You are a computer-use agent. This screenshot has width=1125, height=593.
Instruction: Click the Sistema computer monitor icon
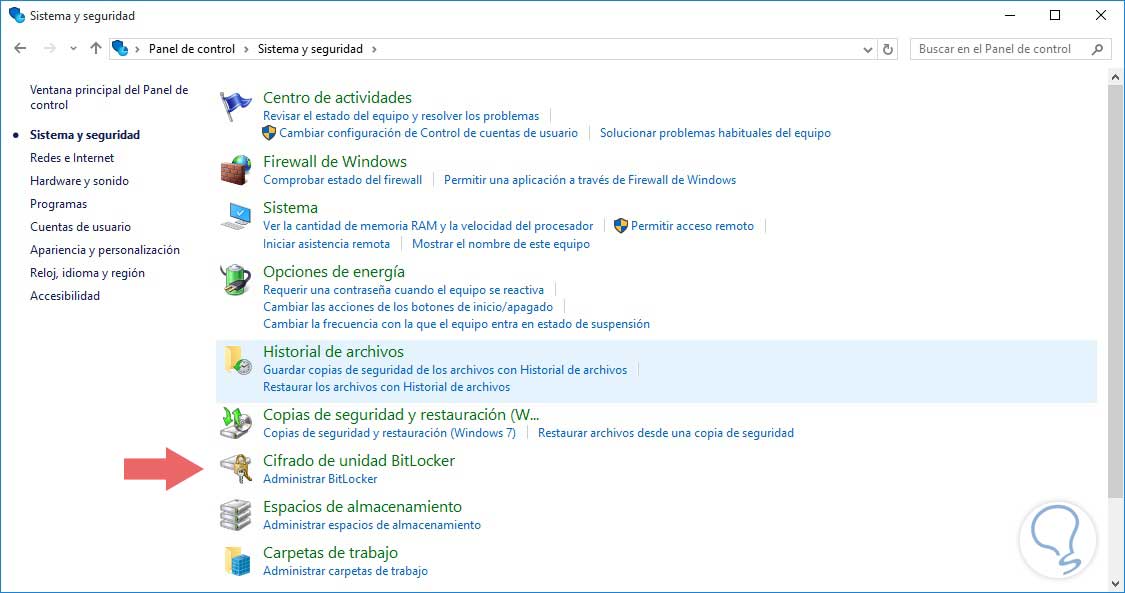click(x=235, y=216)
